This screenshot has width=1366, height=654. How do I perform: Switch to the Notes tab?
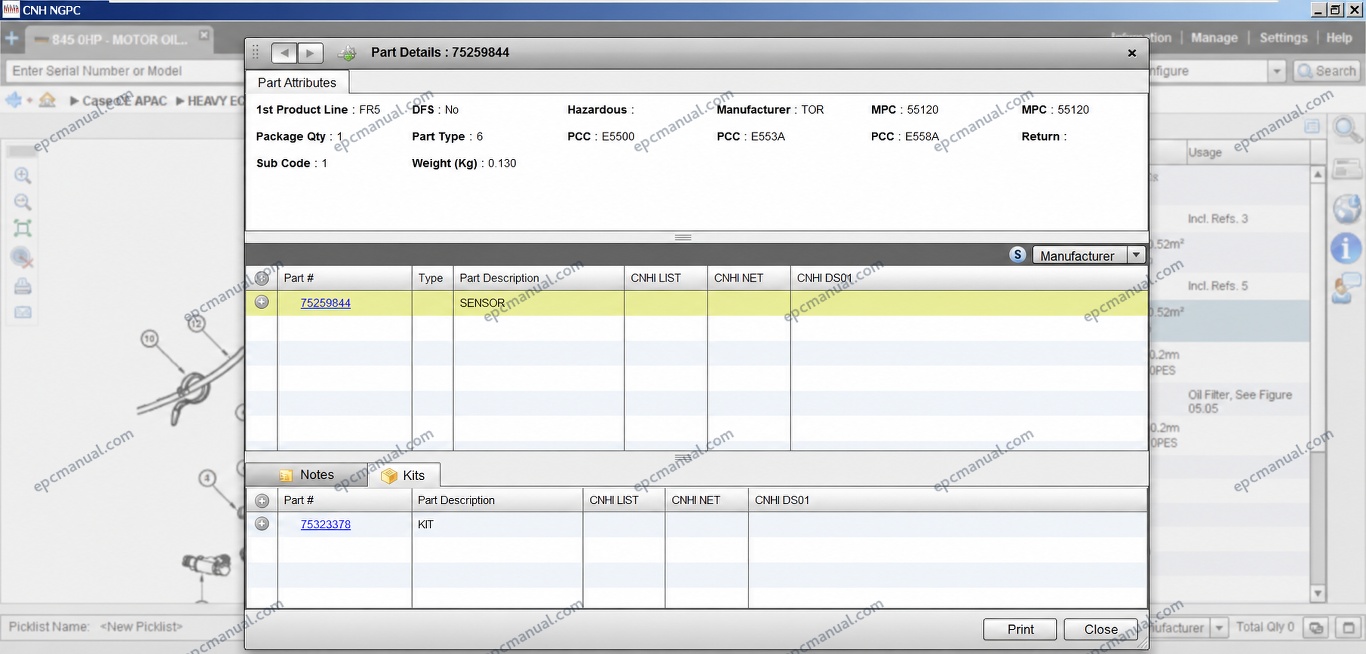coord(307,475)
